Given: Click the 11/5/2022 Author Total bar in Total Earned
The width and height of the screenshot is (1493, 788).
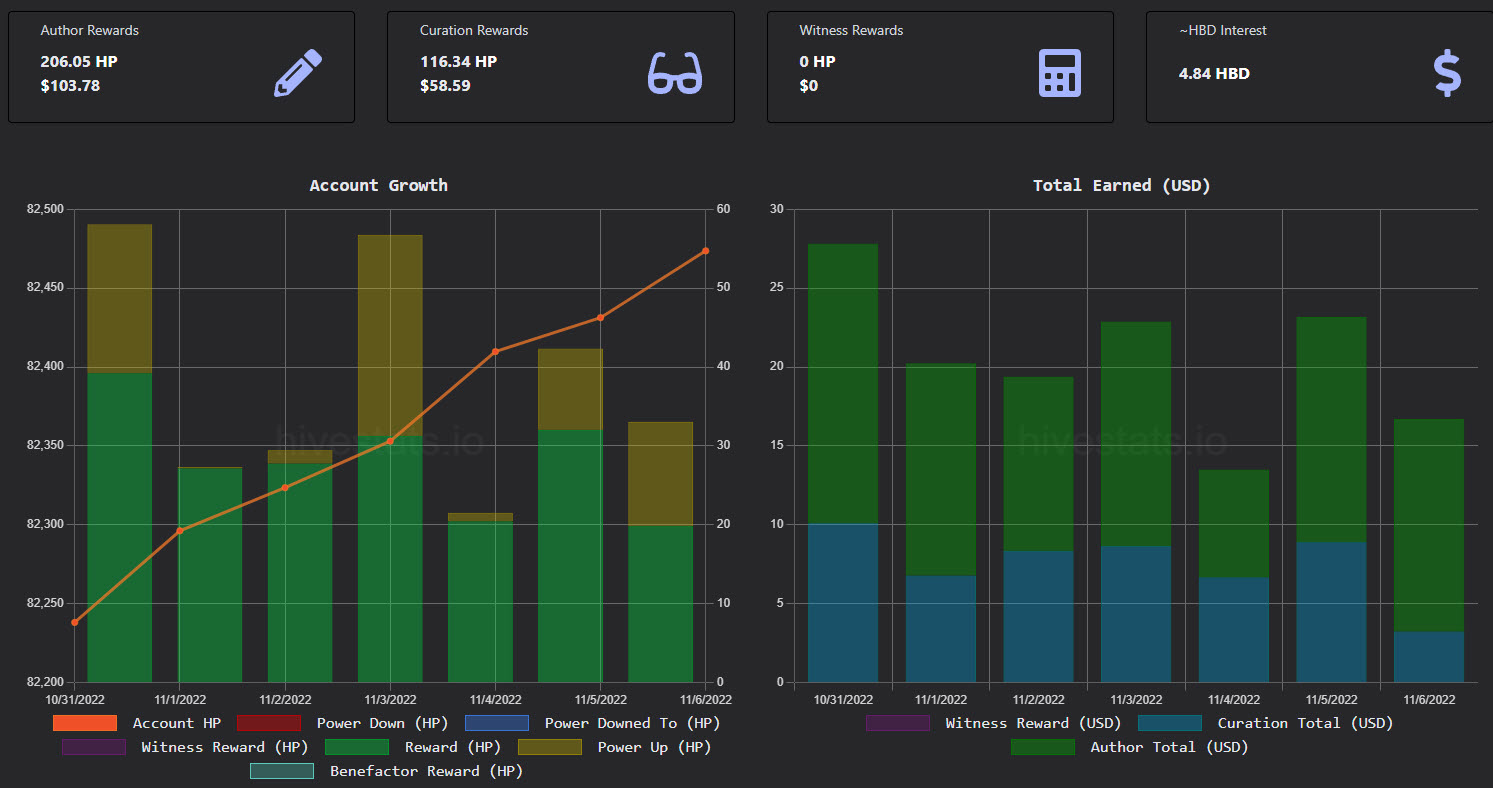Looking at the screenshot, I should point(1331,430).
